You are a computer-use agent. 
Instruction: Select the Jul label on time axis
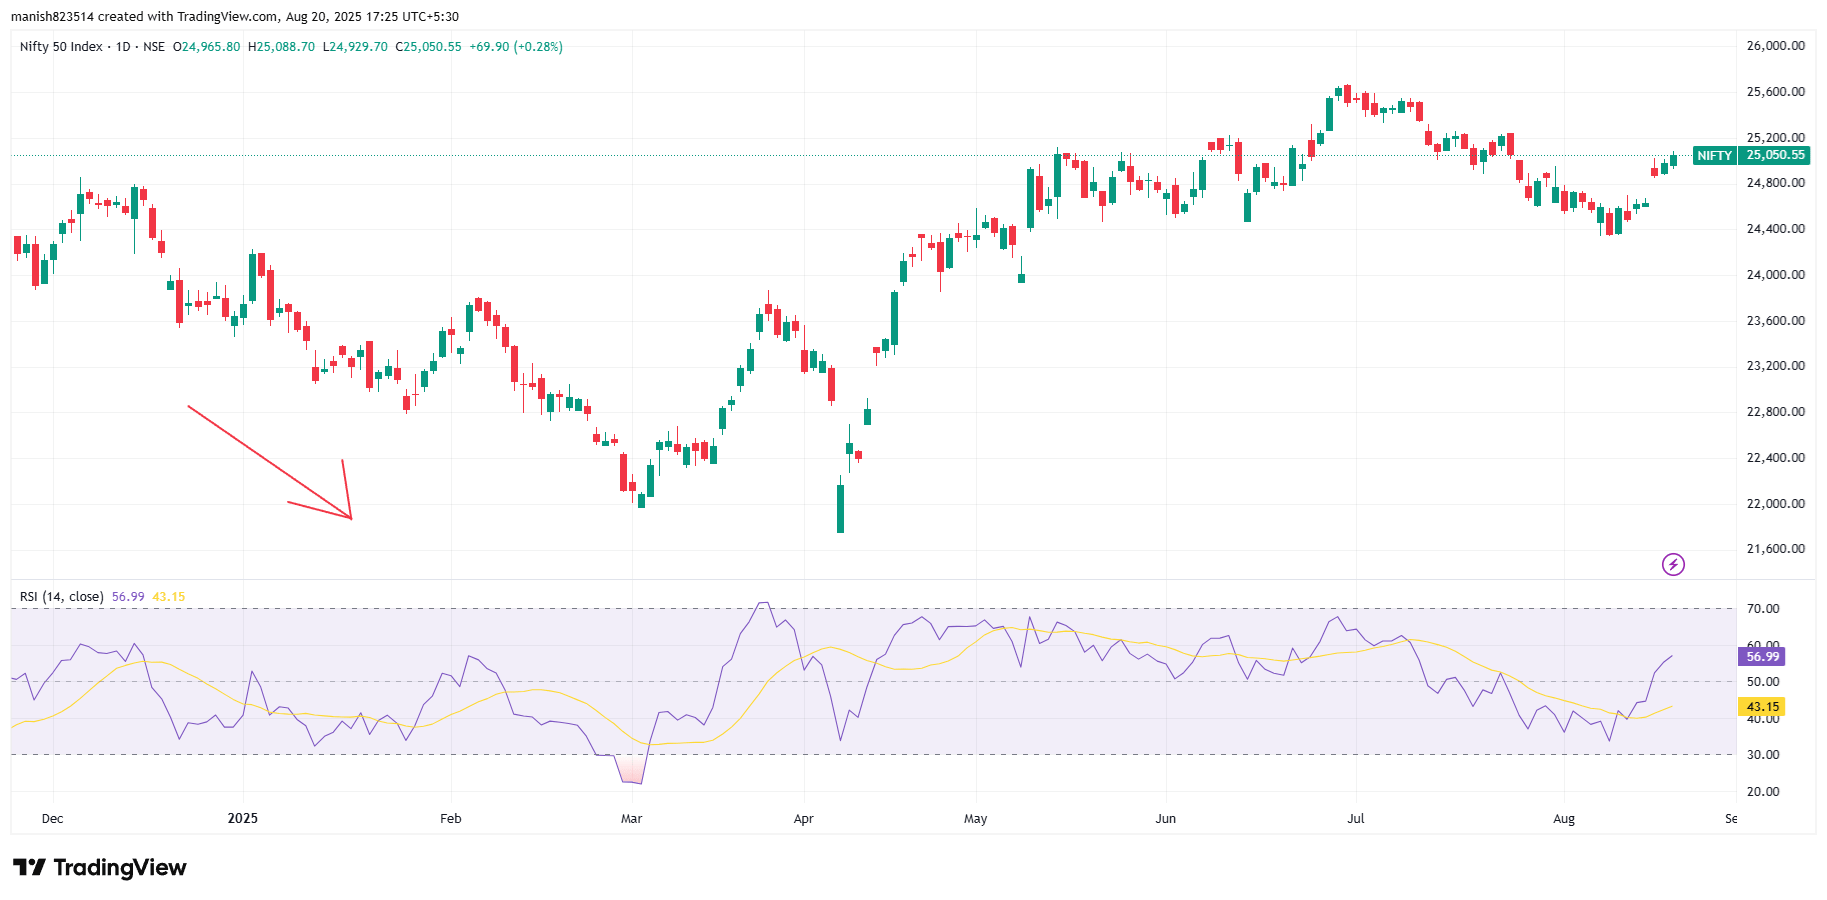click(x=1356, y=818)
